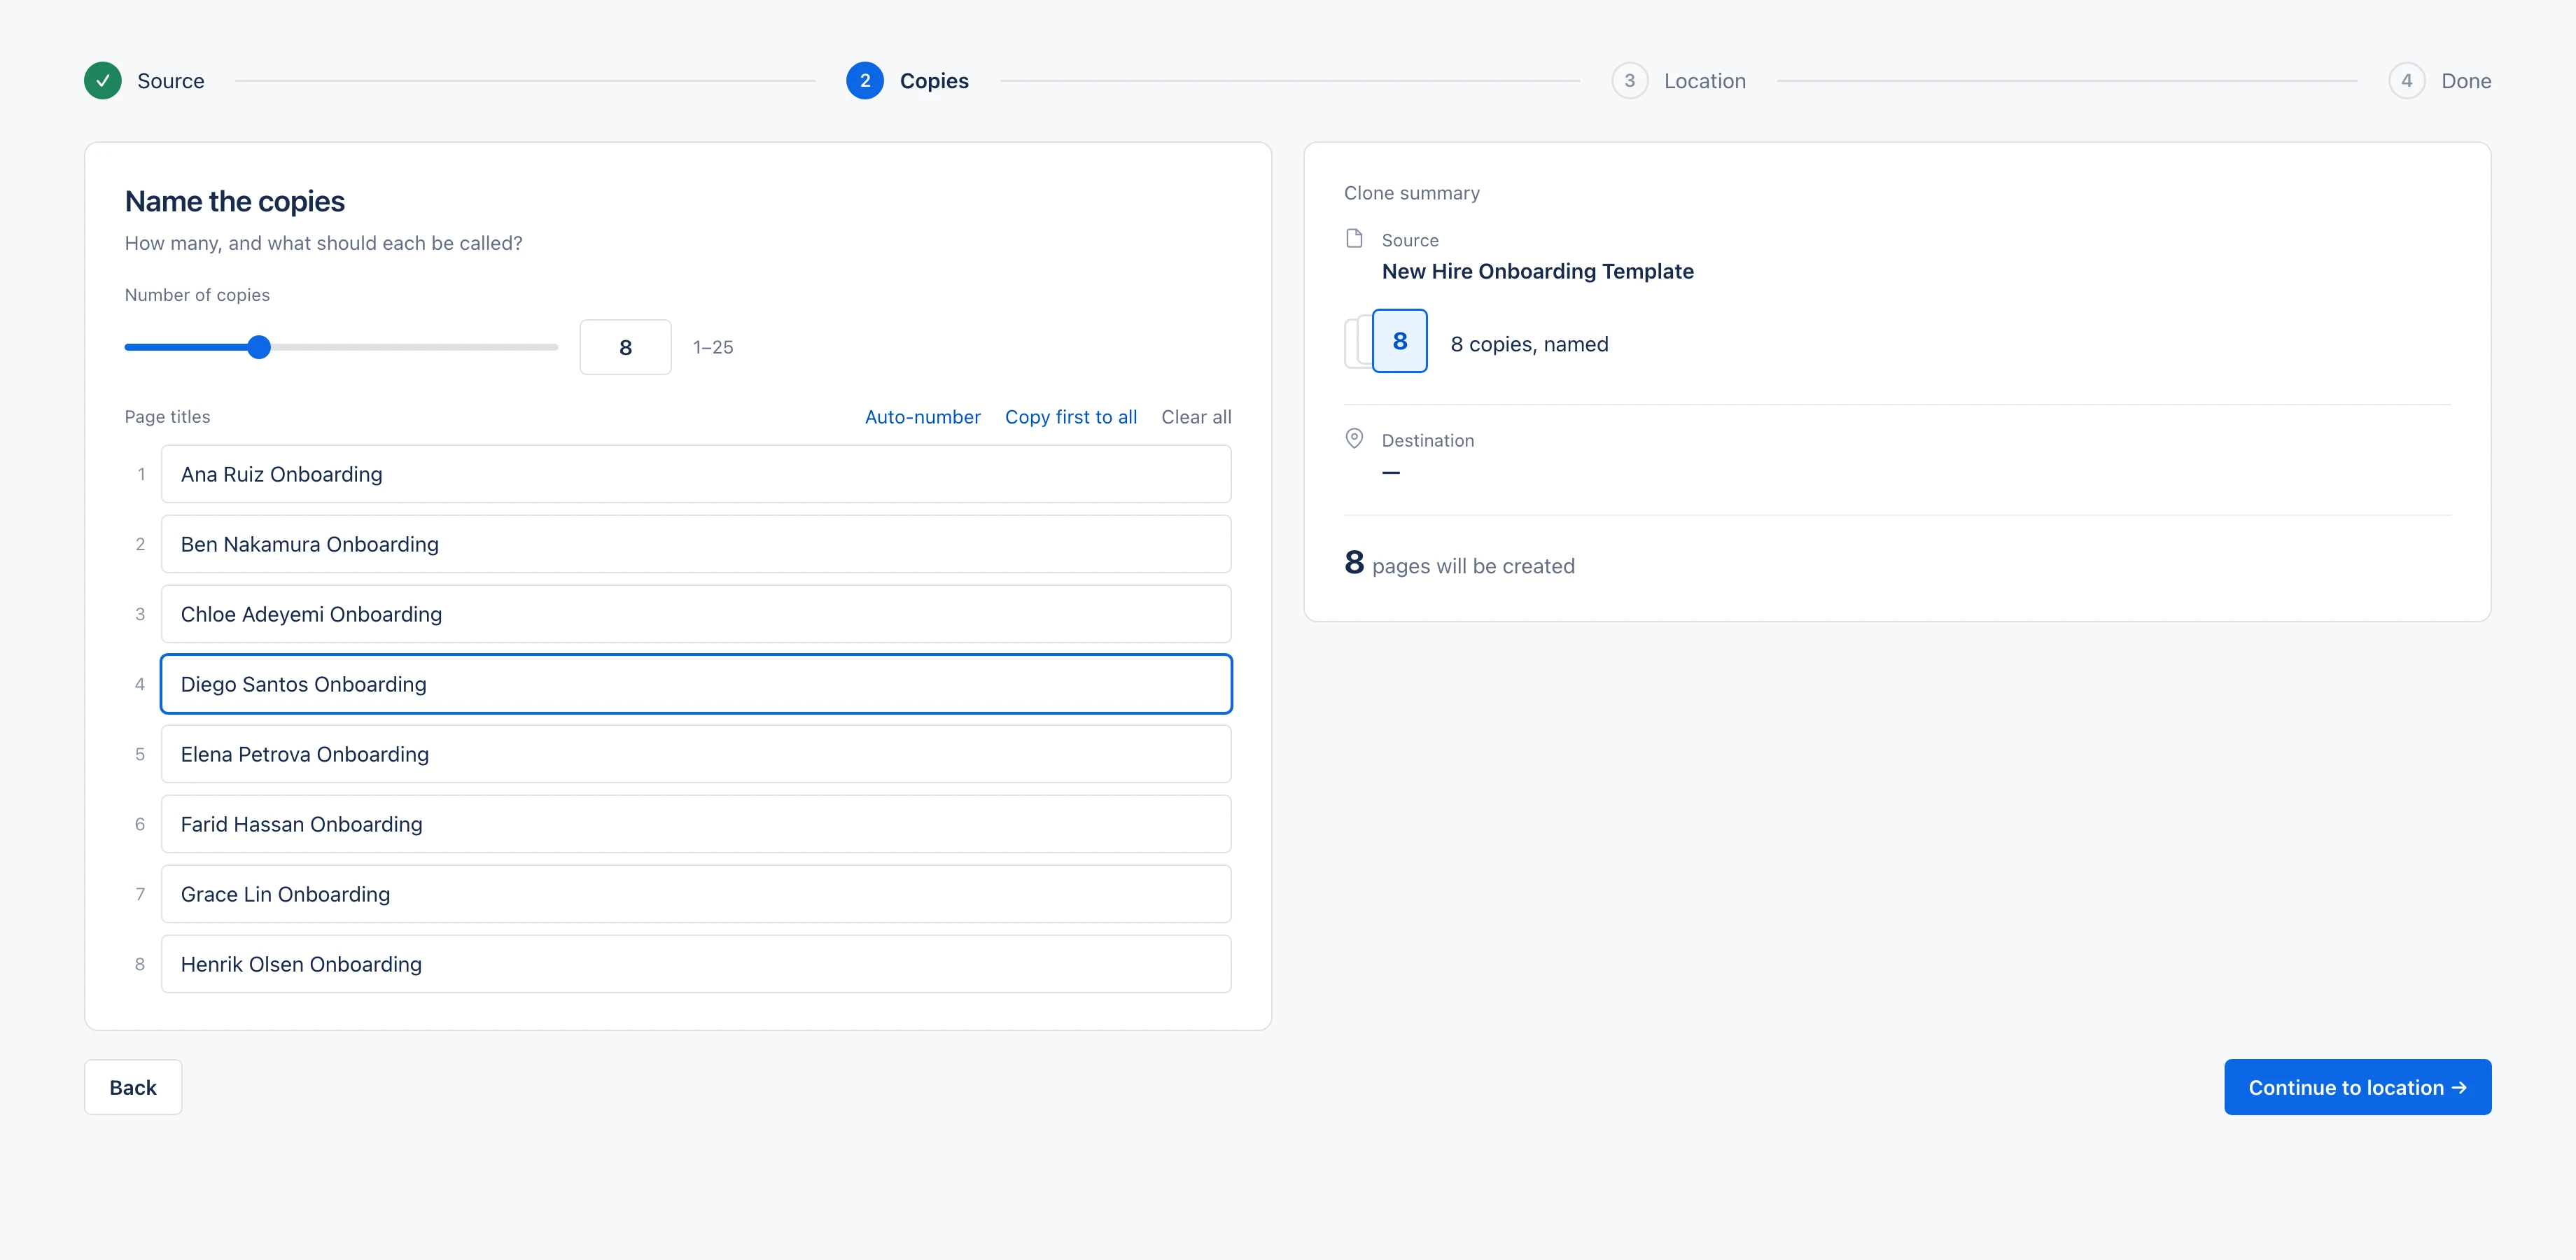Click the Auto-number link
This screenshot has width=2576, height=1260.
coord(922,417)
